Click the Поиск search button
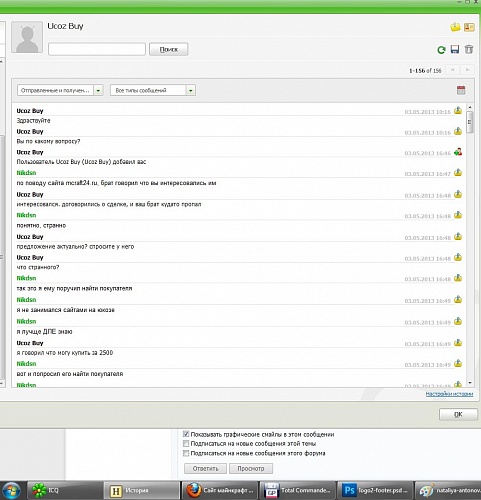This screenshot has width=481, height=500. (x=169, y=49)
